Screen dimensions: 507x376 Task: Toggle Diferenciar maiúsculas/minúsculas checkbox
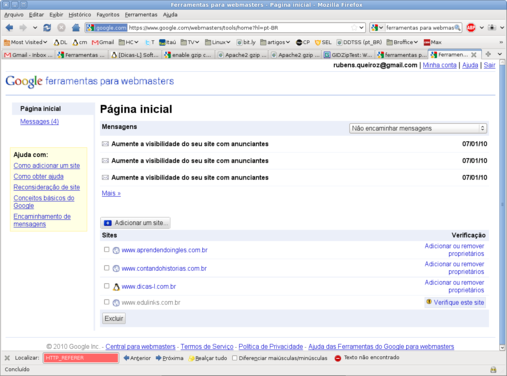tap(235, 358)
